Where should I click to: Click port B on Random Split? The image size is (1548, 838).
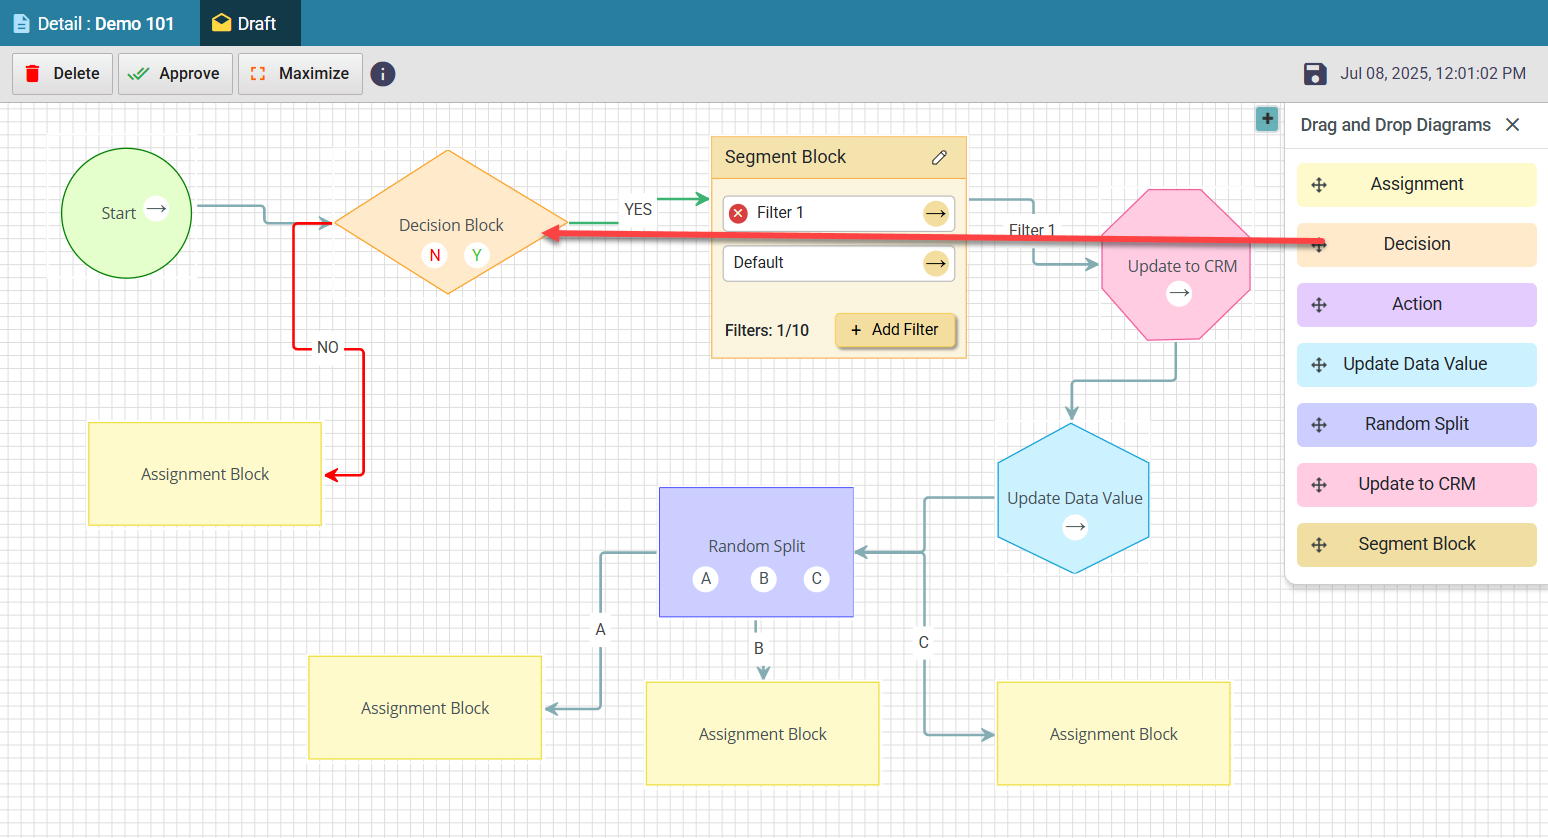click(x=764, y=579)
